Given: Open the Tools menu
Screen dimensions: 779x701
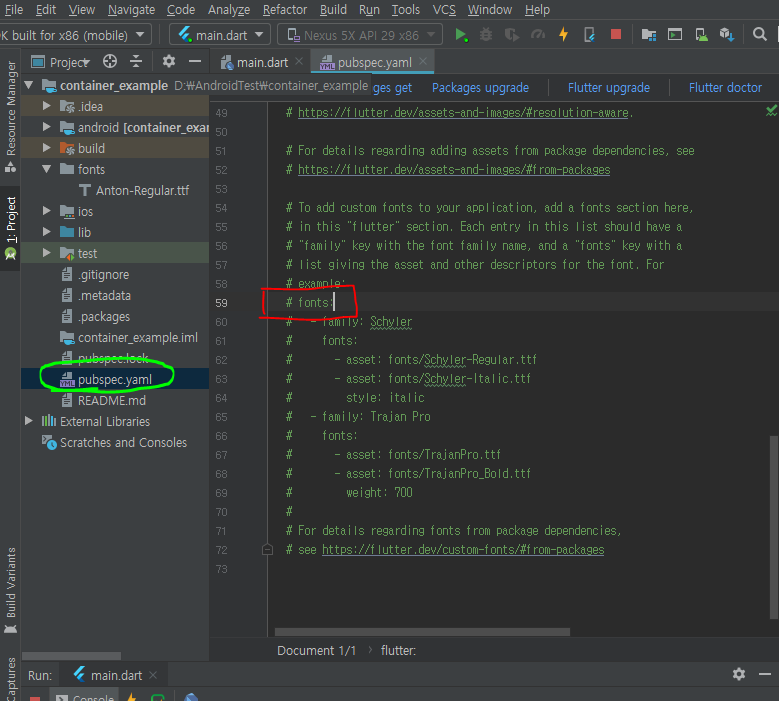Looking at the screenshot, I should tap(405, 9).
